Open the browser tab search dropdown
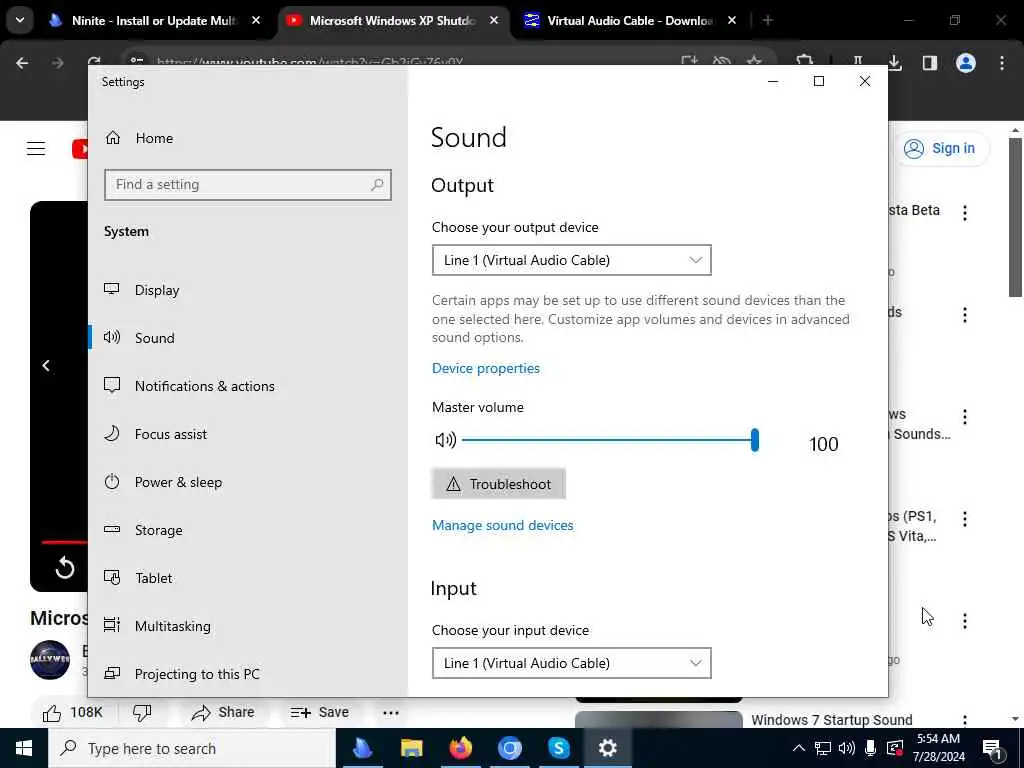The image size is (1024, 768). click(20, 20)
